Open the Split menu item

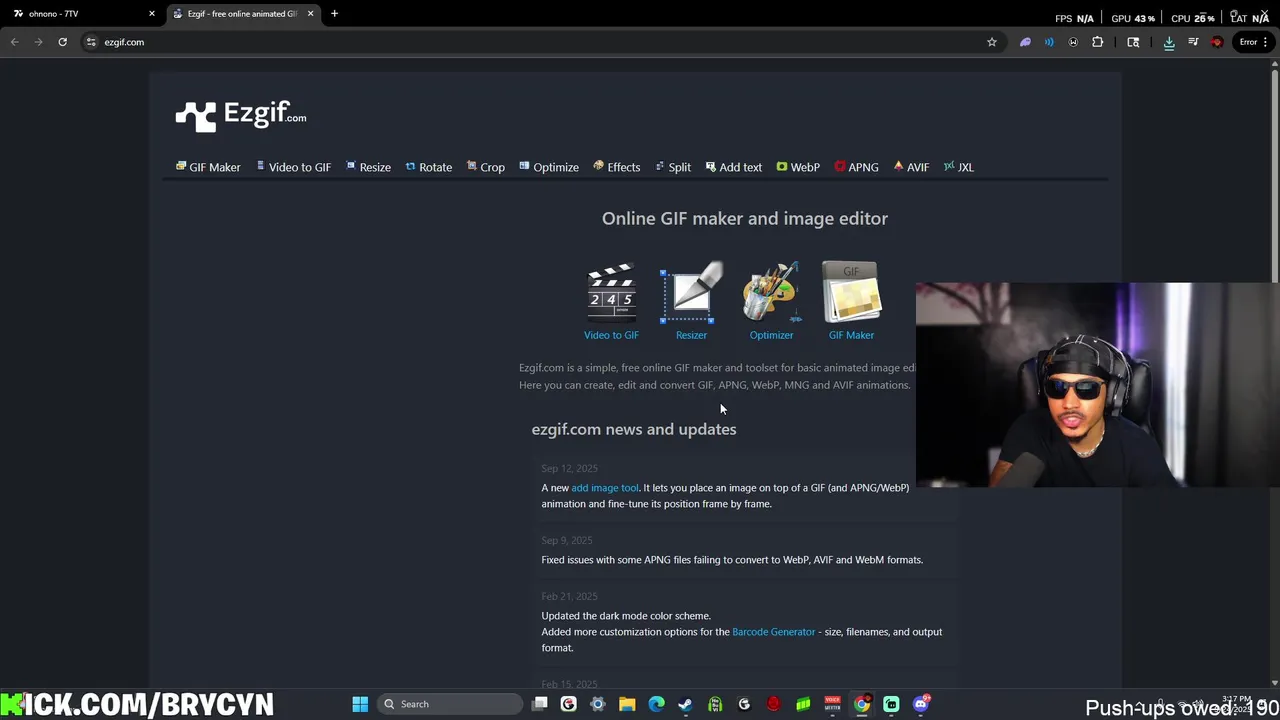(x=673, y=167)
